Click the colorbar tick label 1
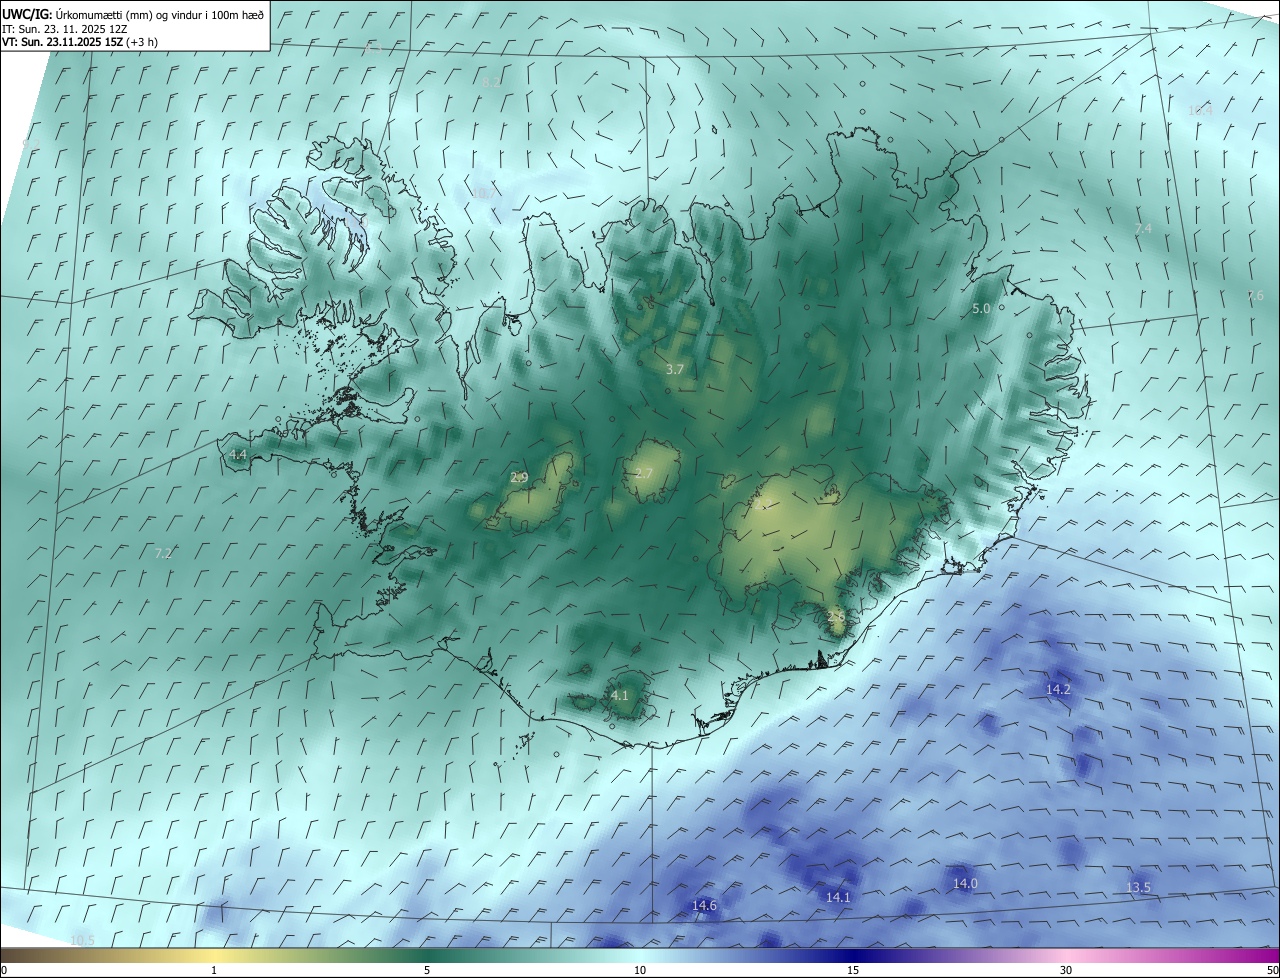 (x=214, y=970)
